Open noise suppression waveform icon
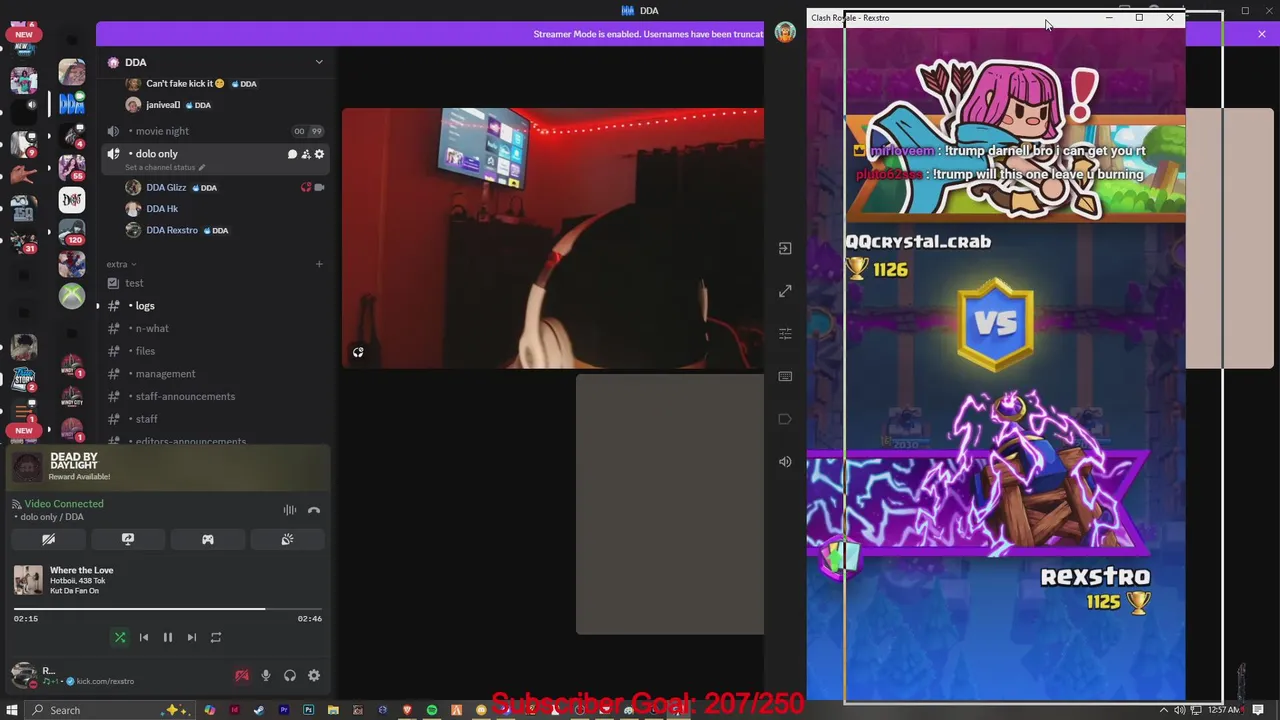The height and width of the screenshot is (720, 1280). pyautogui.click(x=289, y=510)
